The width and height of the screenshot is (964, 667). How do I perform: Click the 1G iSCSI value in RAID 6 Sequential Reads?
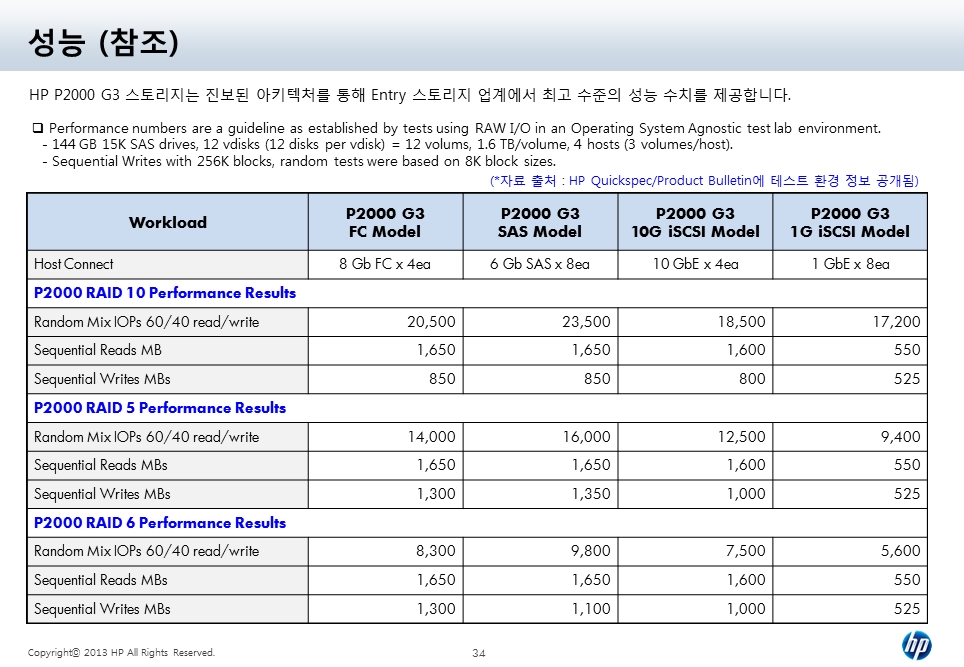coord(907,580)
